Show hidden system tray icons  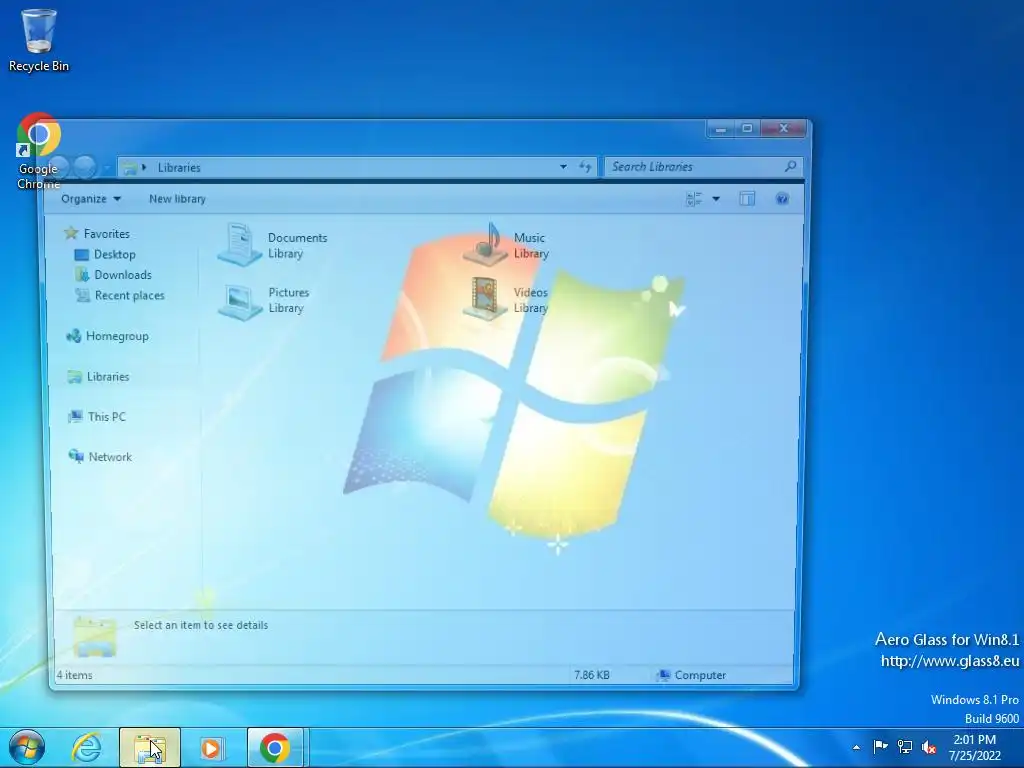click(x=856, y=747)
